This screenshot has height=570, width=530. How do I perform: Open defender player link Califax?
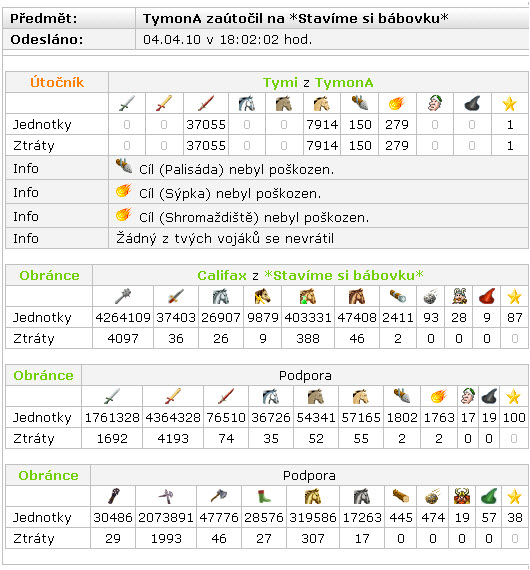pyautogui.click(x=222, y=276)
